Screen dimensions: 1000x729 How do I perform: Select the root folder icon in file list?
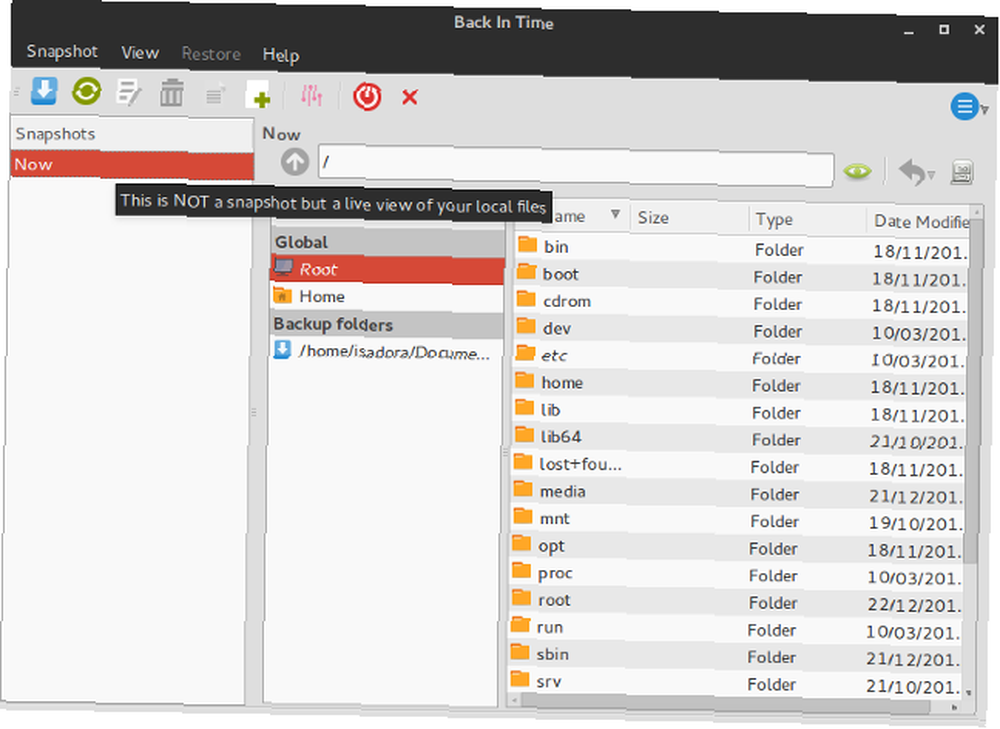point(521,597)
